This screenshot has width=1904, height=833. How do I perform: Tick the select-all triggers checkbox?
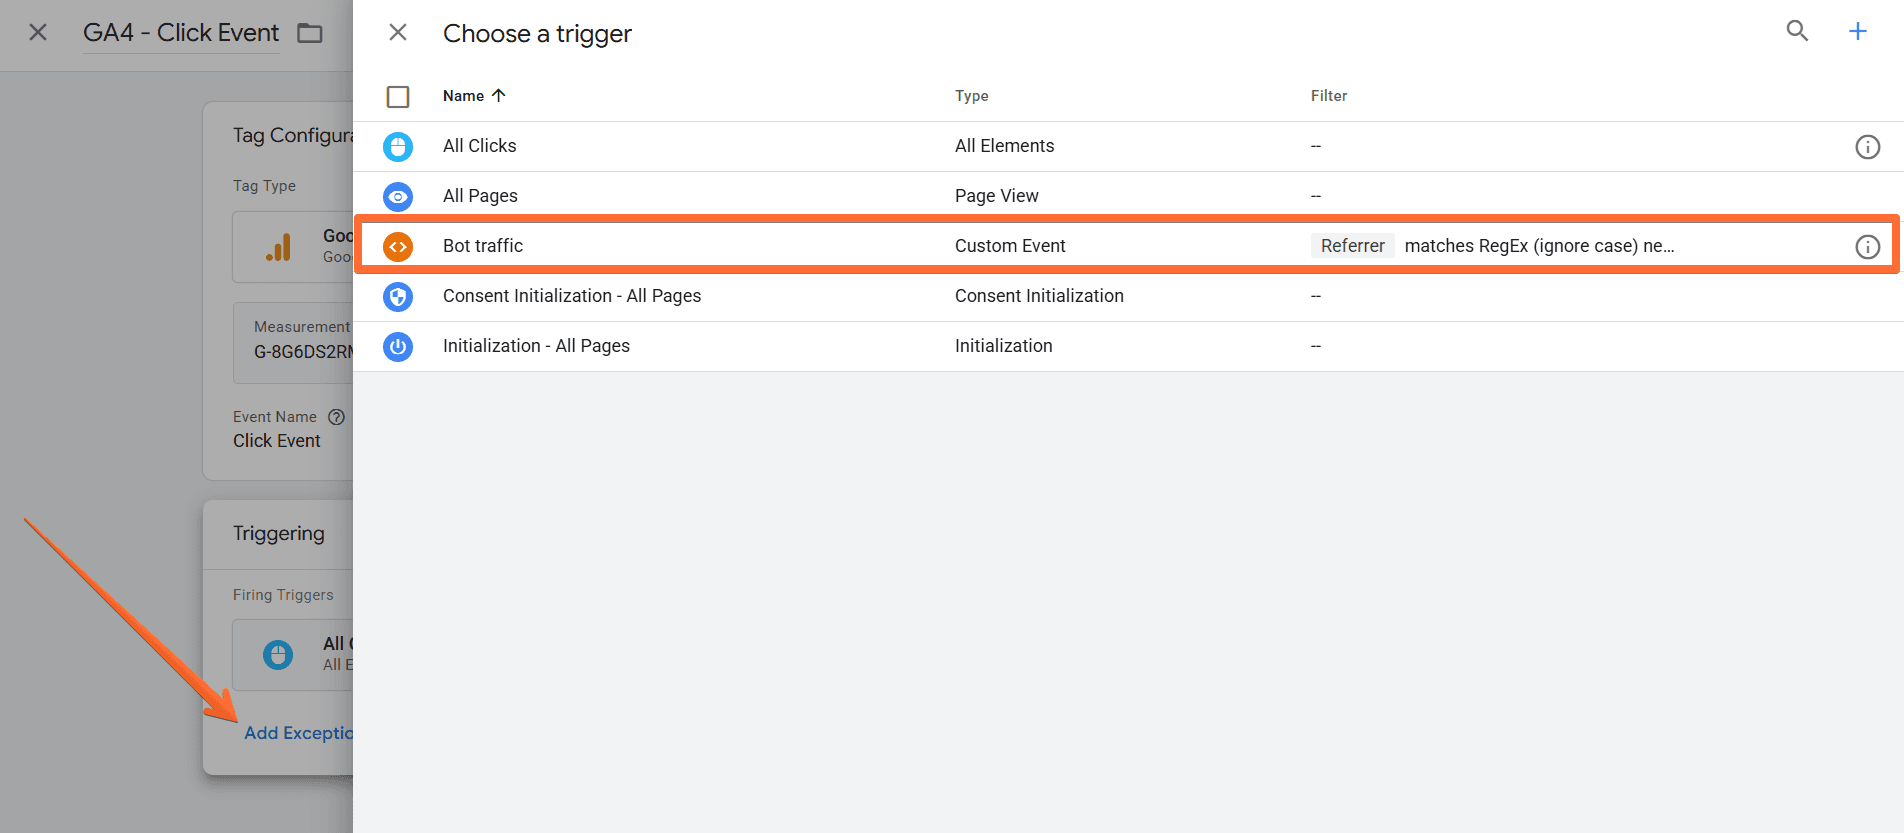[398, 97]
